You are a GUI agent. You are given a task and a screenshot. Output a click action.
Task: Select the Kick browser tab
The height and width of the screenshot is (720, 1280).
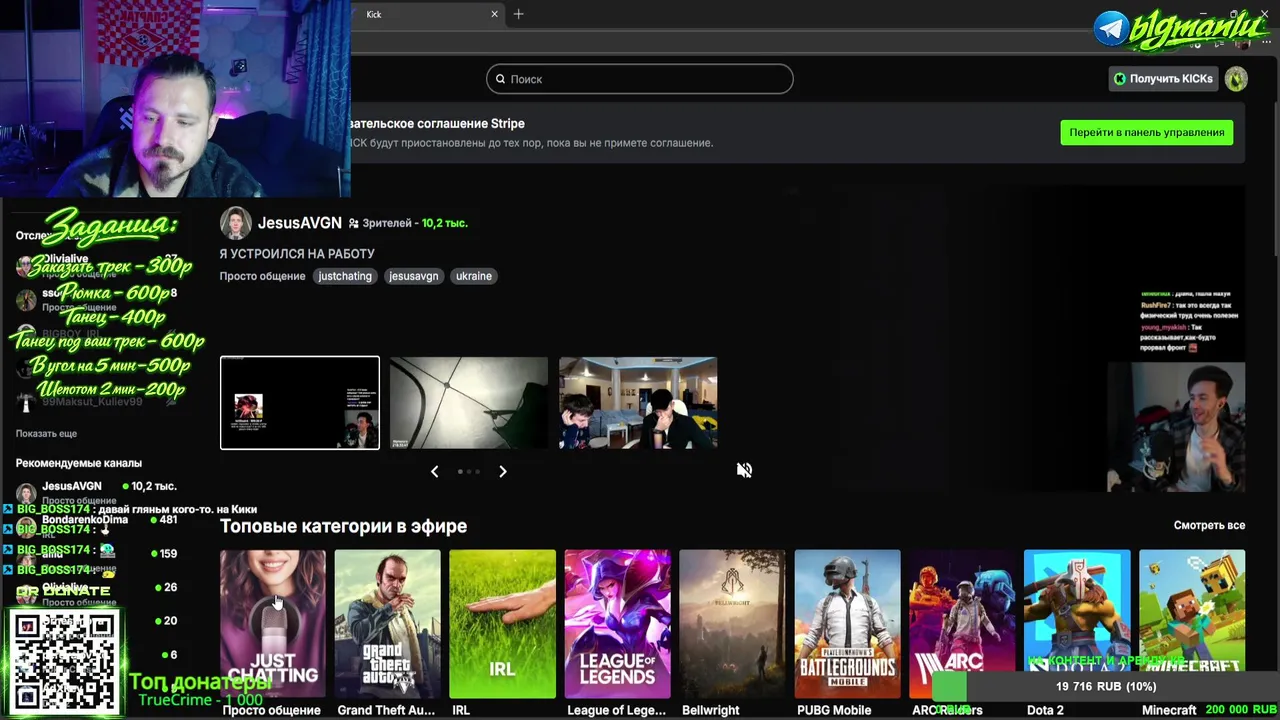(428, 14)
